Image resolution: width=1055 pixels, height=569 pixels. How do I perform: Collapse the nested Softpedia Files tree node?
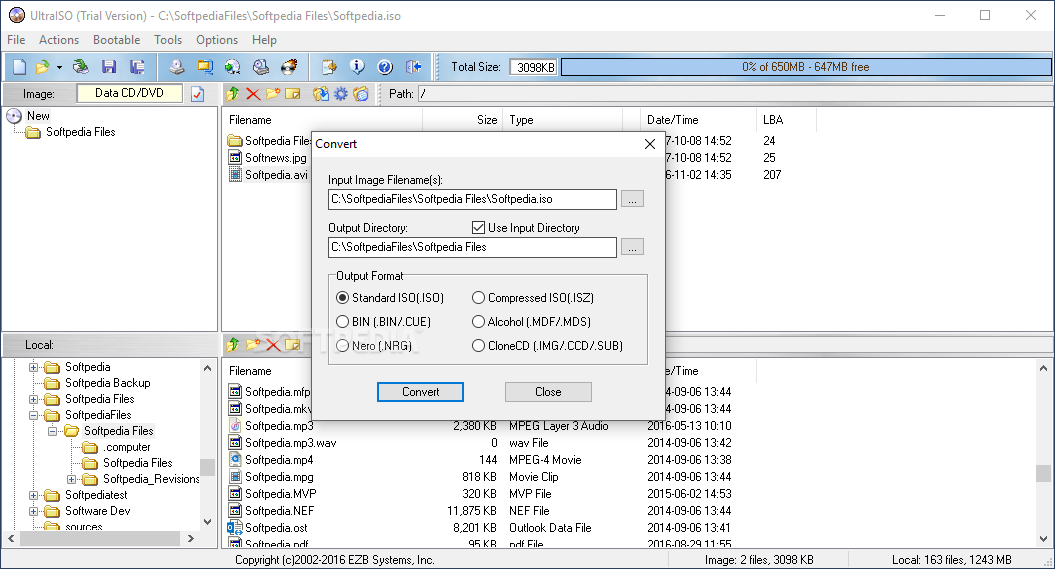(x=52, y=431)
